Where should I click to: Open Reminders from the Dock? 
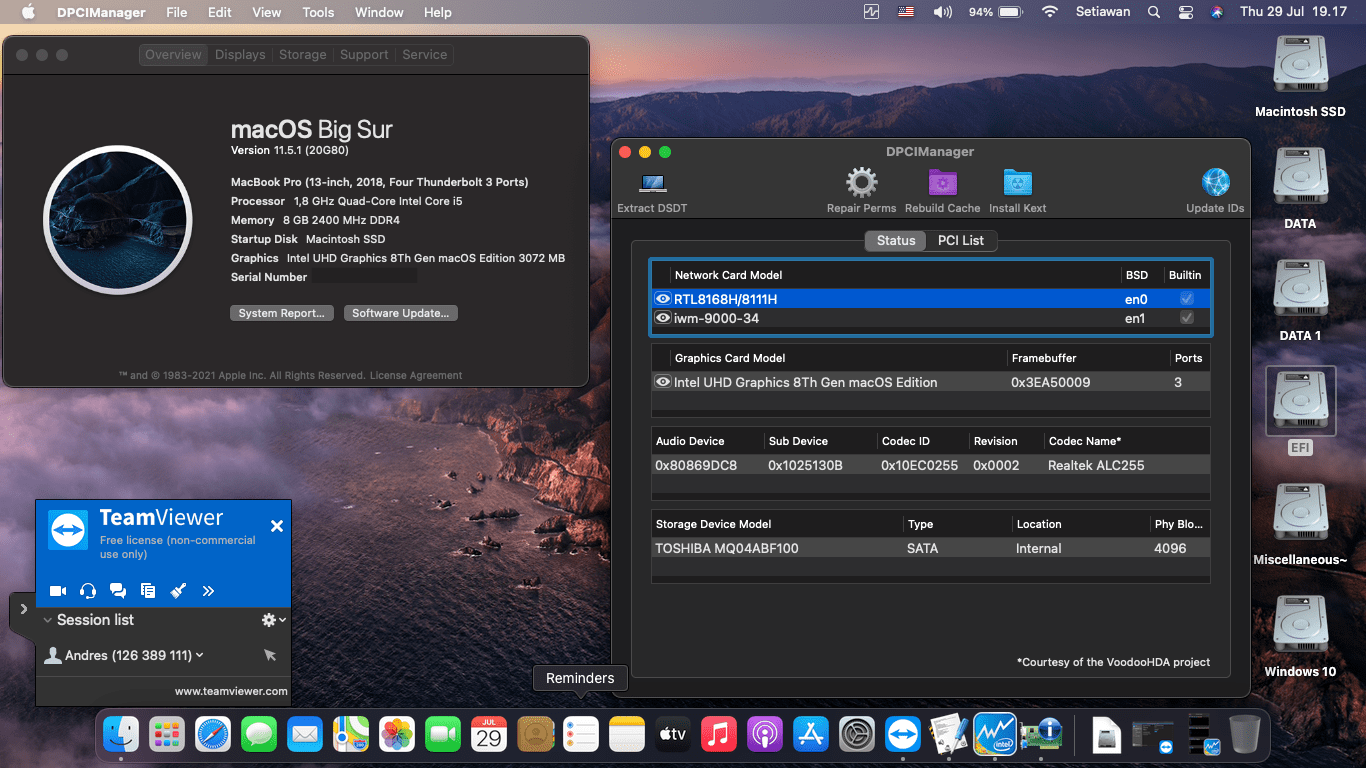click(581, 736)
